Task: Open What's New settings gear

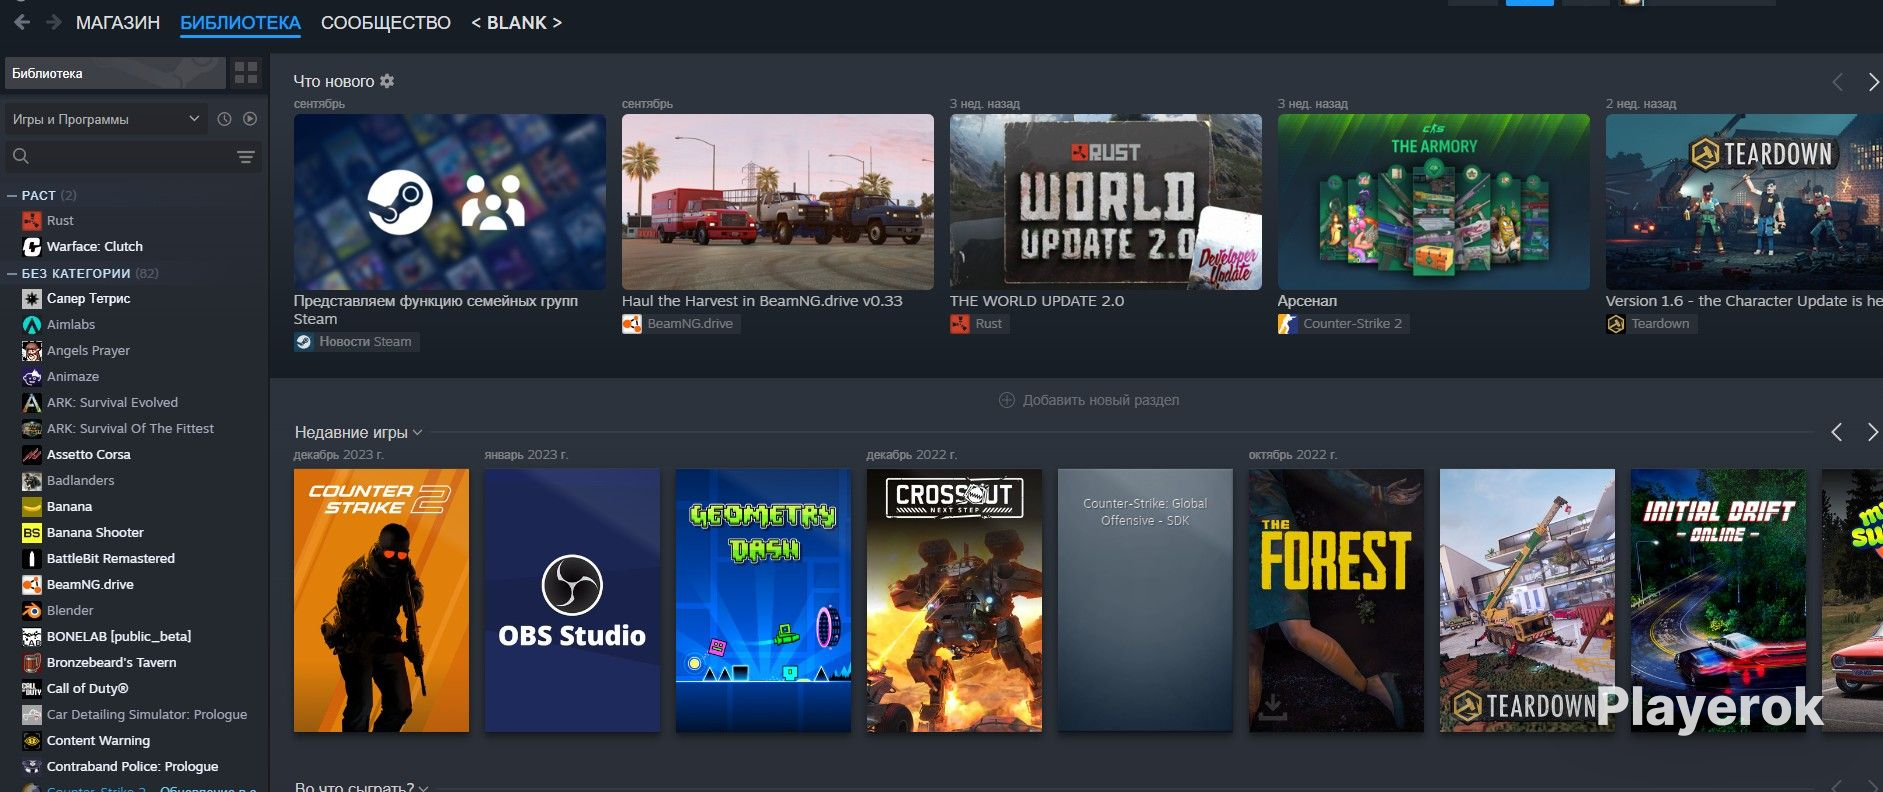Action: pos(387,81)
